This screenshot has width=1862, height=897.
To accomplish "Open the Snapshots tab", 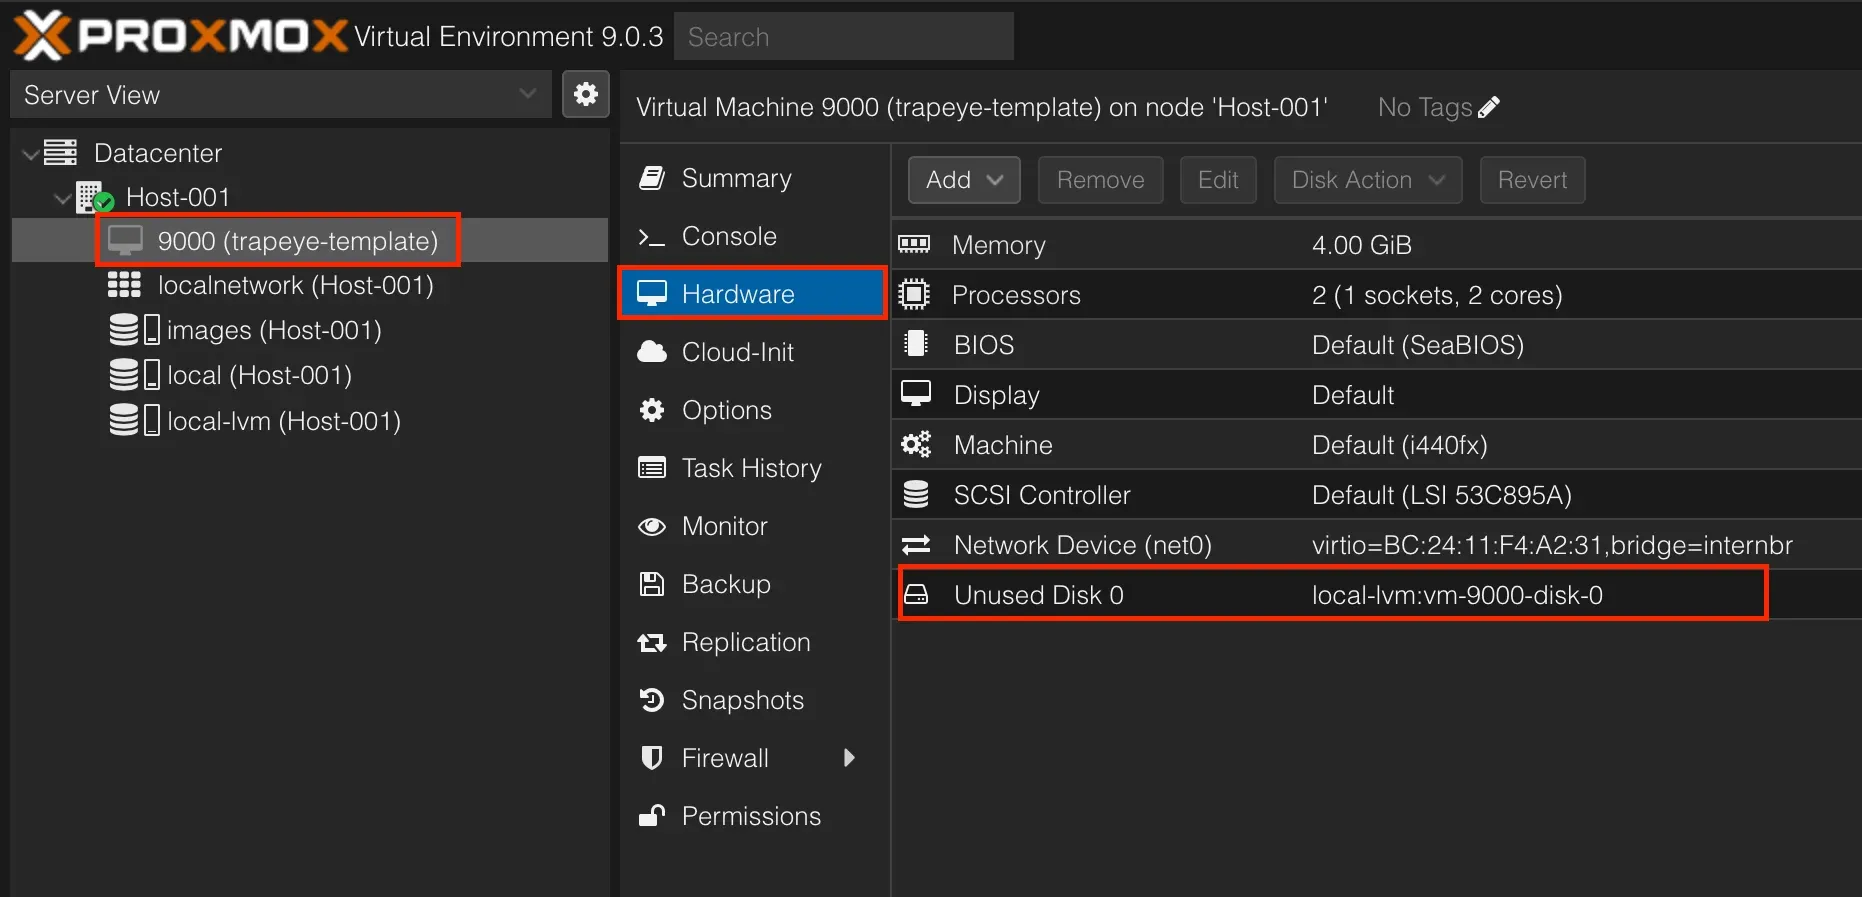I will (x=754, y=700).
